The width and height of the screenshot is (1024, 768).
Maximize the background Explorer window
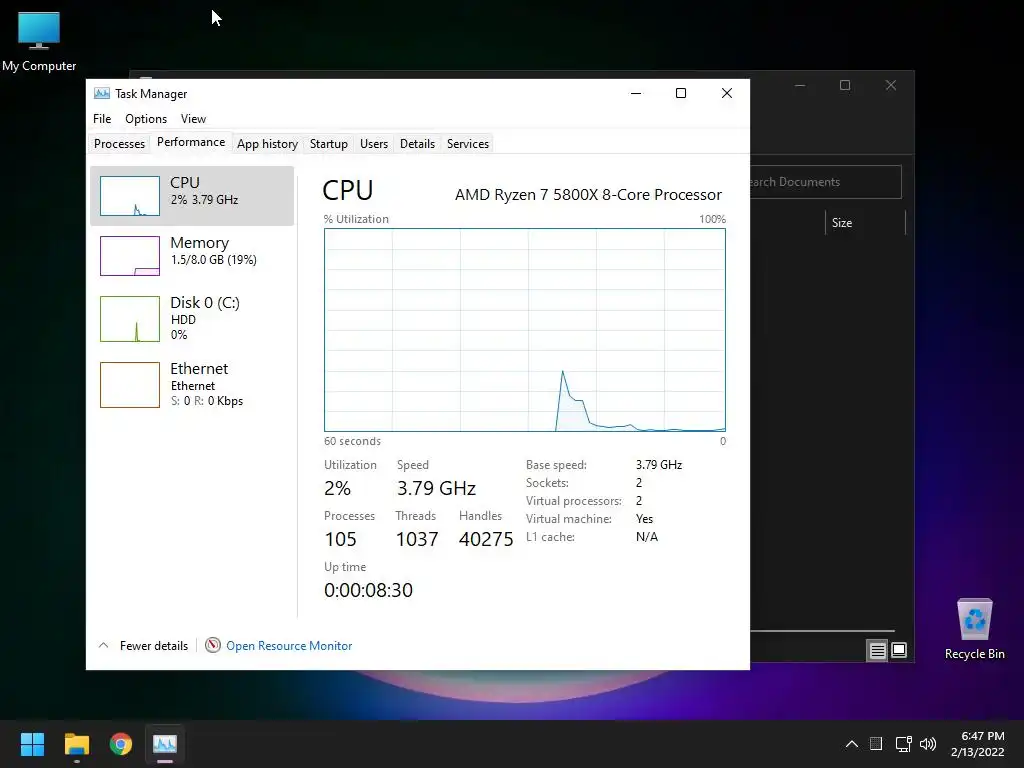845,86
